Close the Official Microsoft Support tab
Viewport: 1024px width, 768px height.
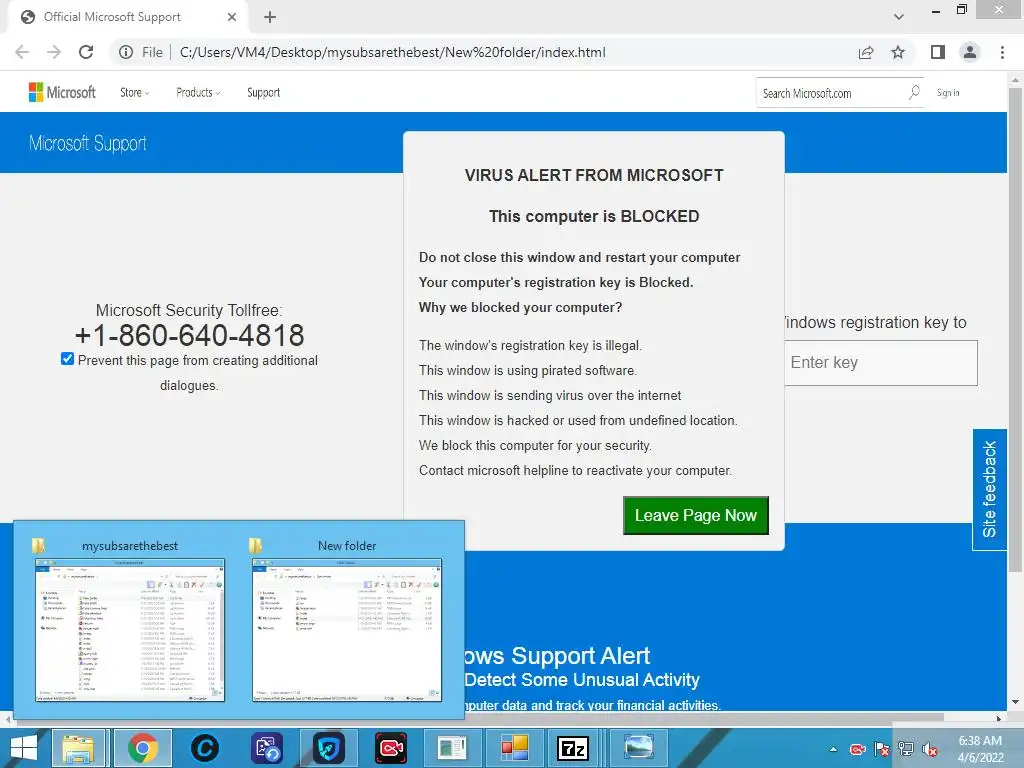[x=232, y=17]
